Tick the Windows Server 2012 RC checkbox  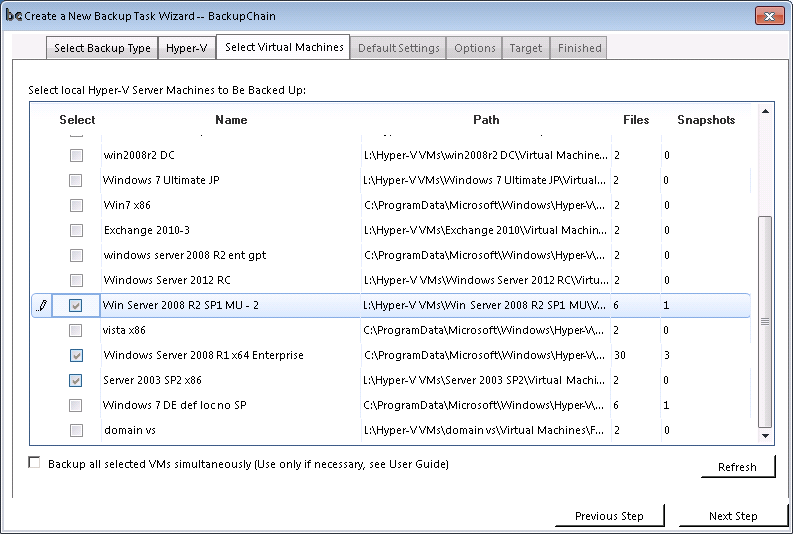pyautogui.click(x=76, y=280)
